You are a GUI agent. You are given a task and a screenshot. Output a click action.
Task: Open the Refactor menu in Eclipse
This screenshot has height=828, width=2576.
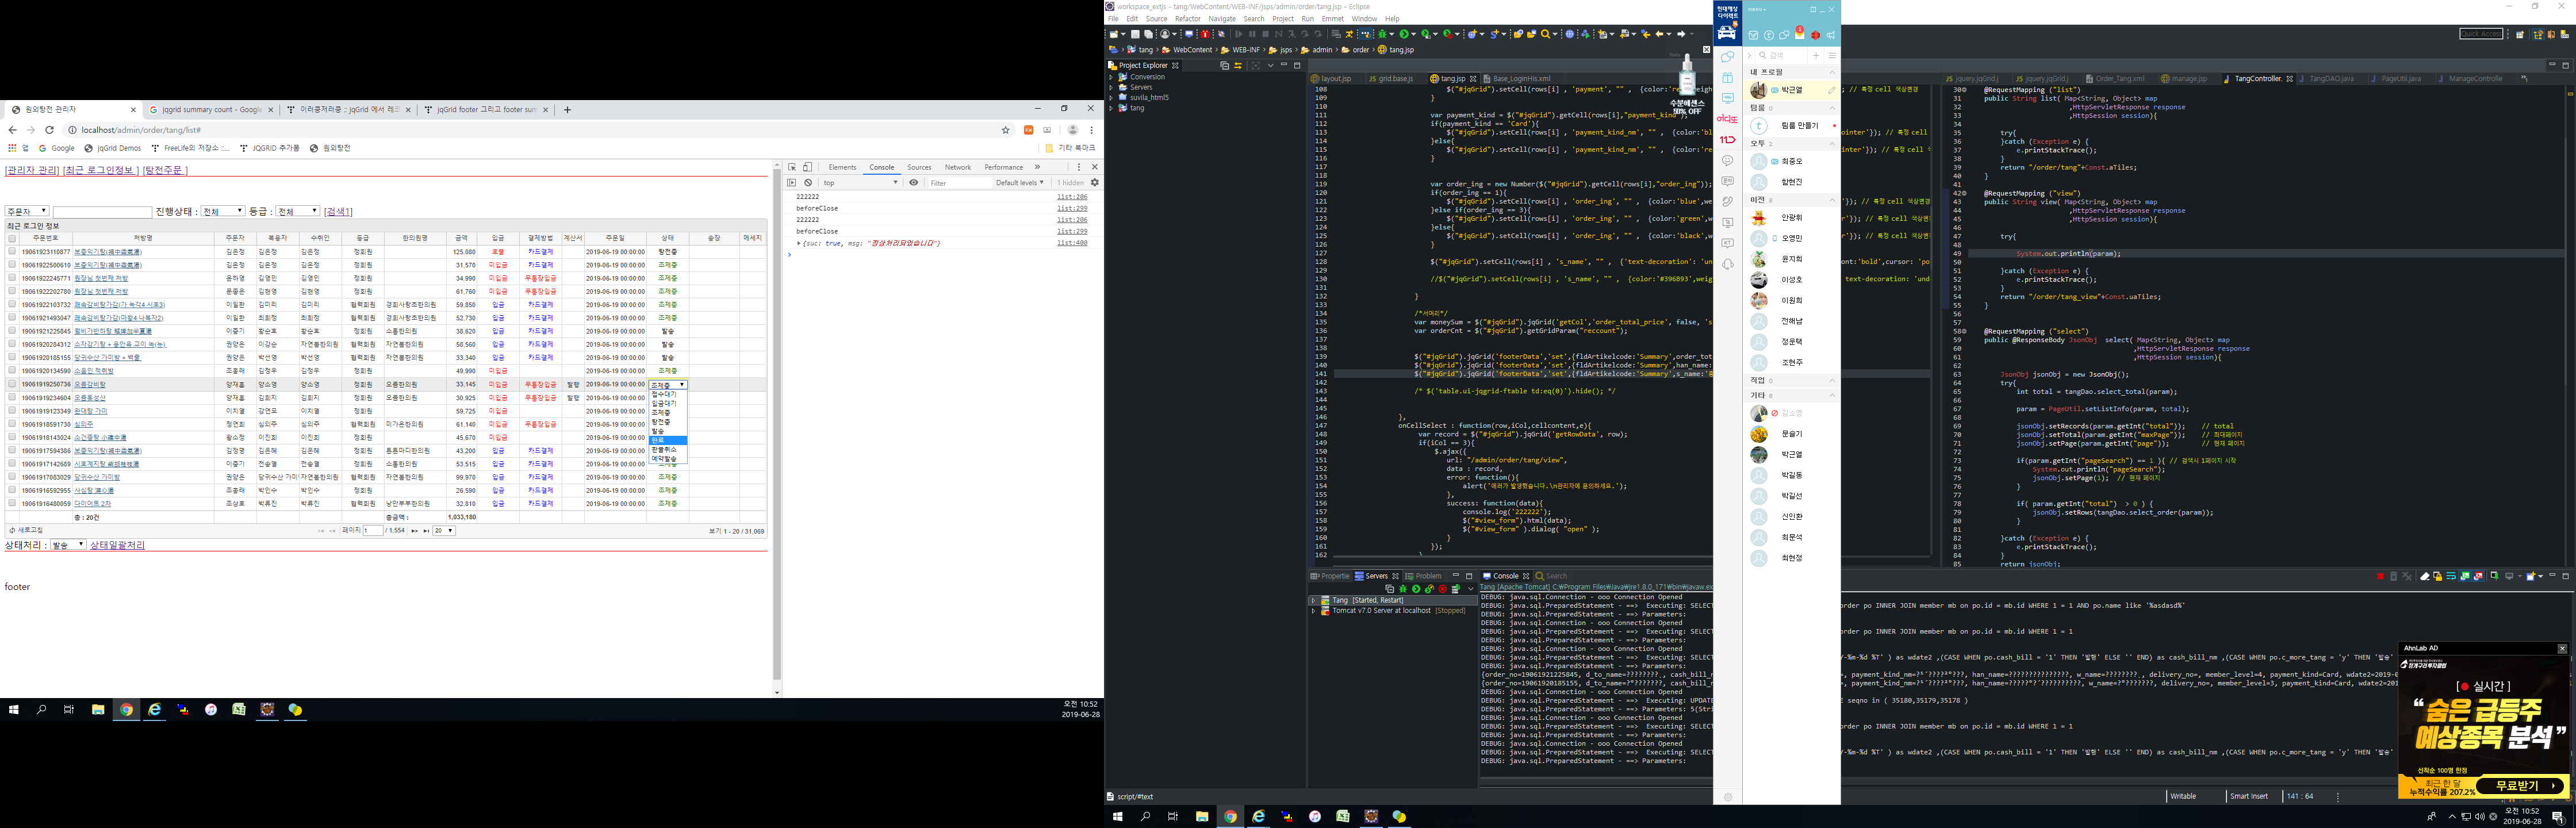click(x=1187, y=19)
